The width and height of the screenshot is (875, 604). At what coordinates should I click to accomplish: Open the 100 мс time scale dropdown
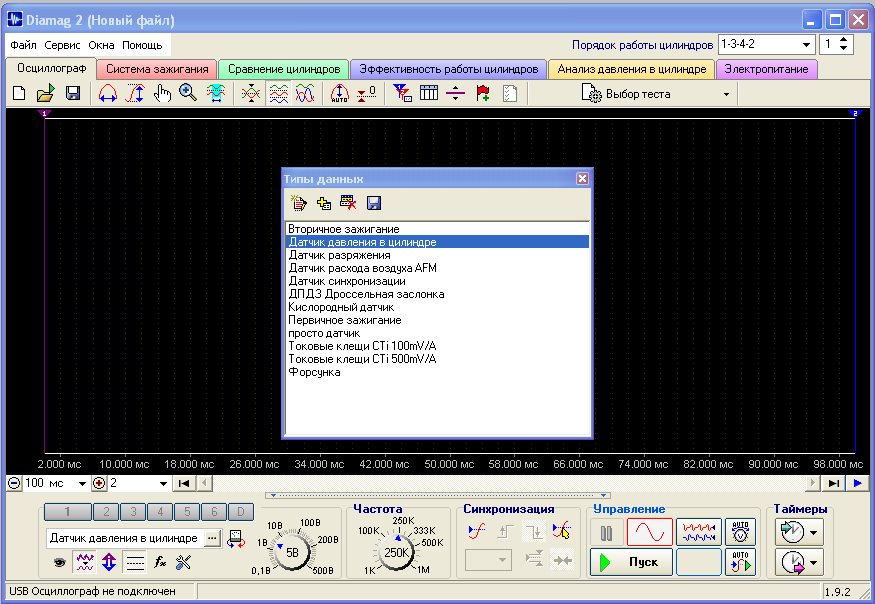click(81, 483)
